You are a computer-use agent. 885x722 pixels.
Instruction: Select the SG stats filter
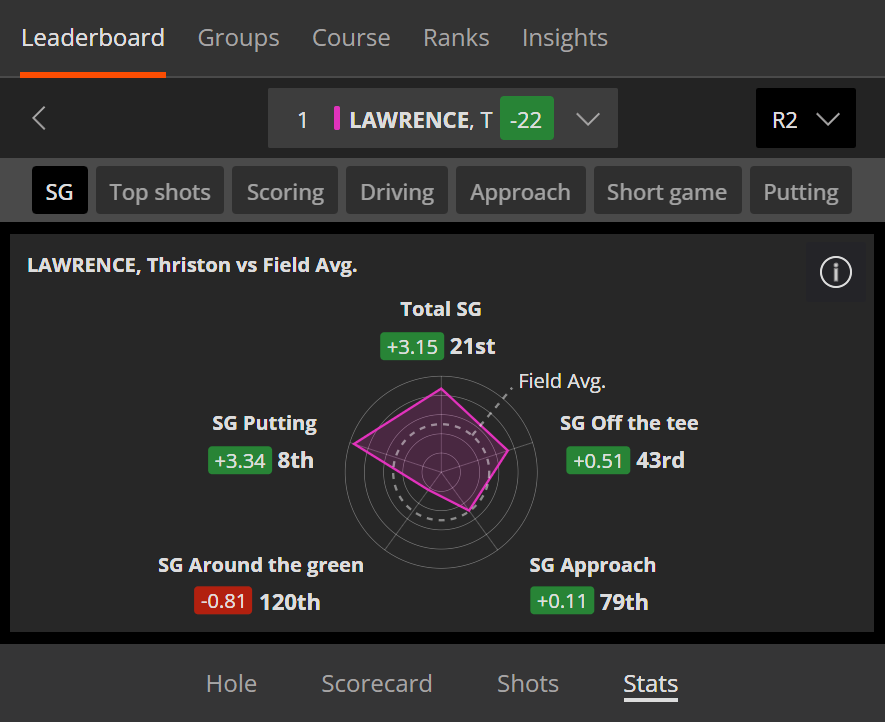tap(60, 191)
